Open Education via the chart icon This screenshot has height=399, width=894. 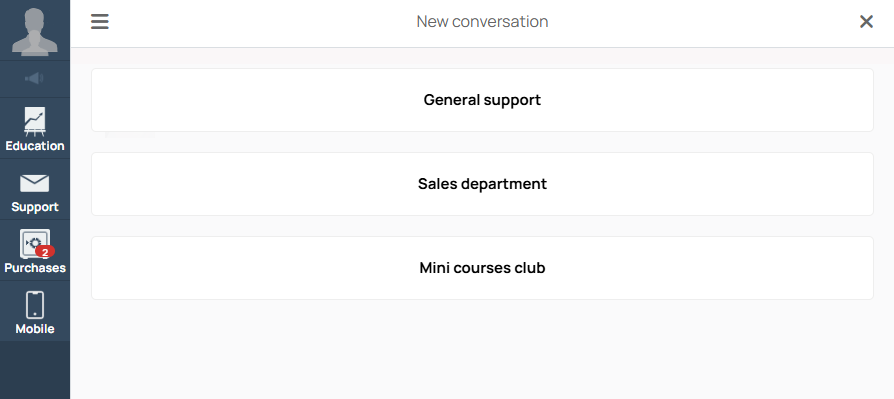click(35, 121)
